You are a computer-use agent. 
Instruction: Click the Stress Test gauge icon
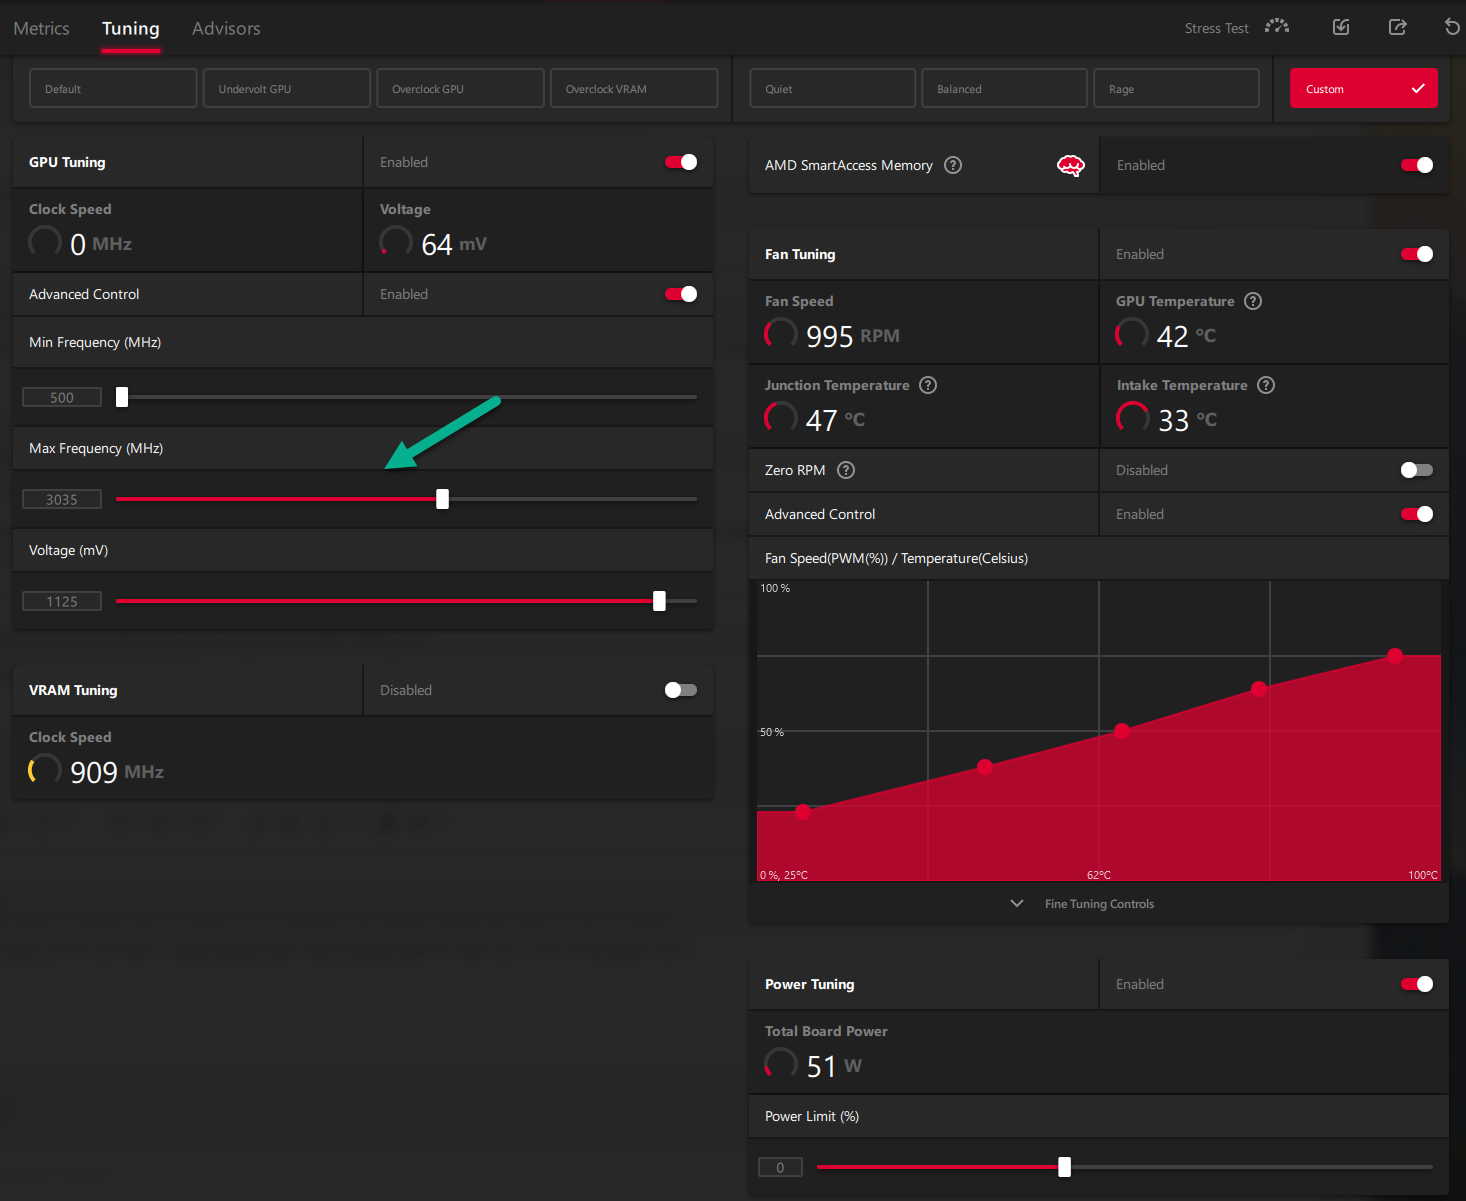tap(1276, 27)
